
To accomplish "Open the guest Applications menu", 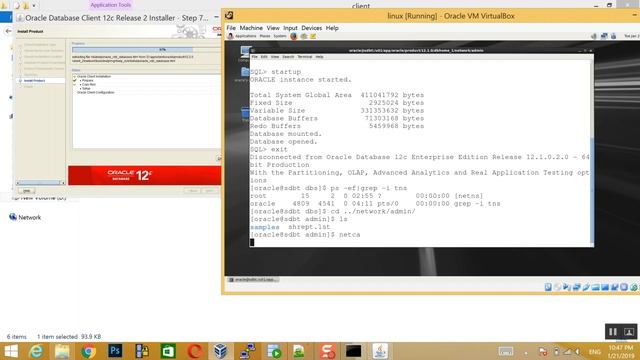I will pyautogui.click(x=245, y=36).
